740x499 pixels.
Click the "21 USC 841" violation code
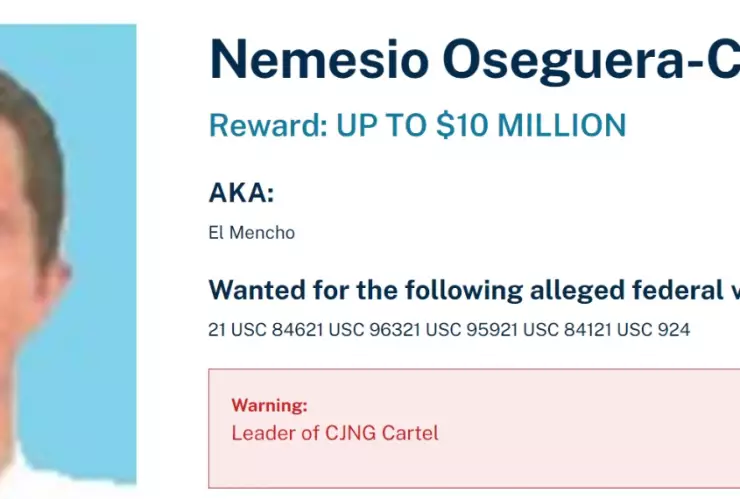(x=544, y=330)
